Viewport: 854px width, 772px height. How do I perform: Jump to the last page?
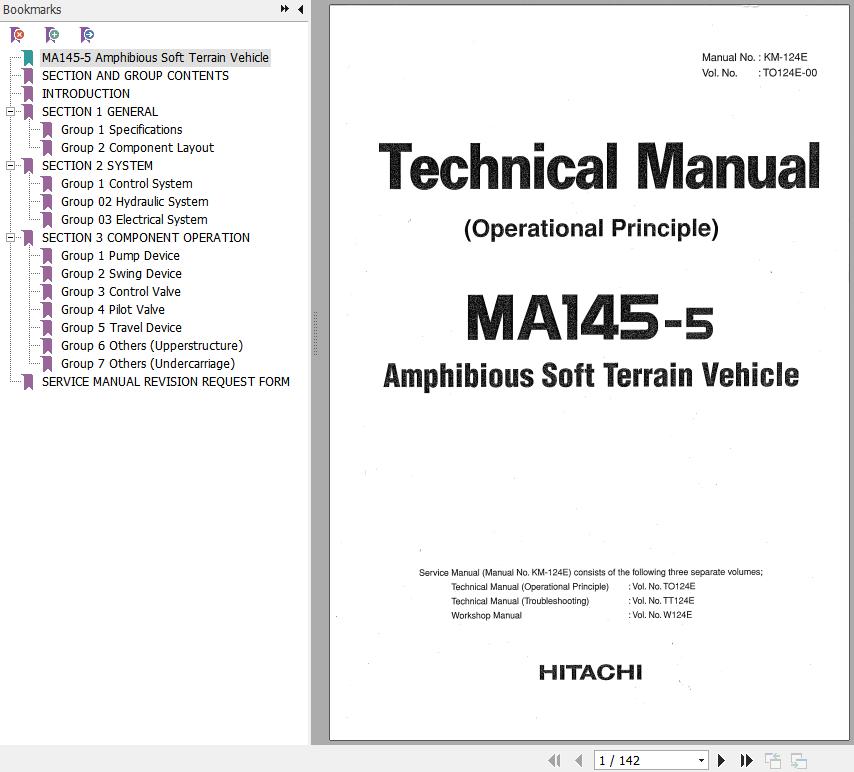coord(746,761)
